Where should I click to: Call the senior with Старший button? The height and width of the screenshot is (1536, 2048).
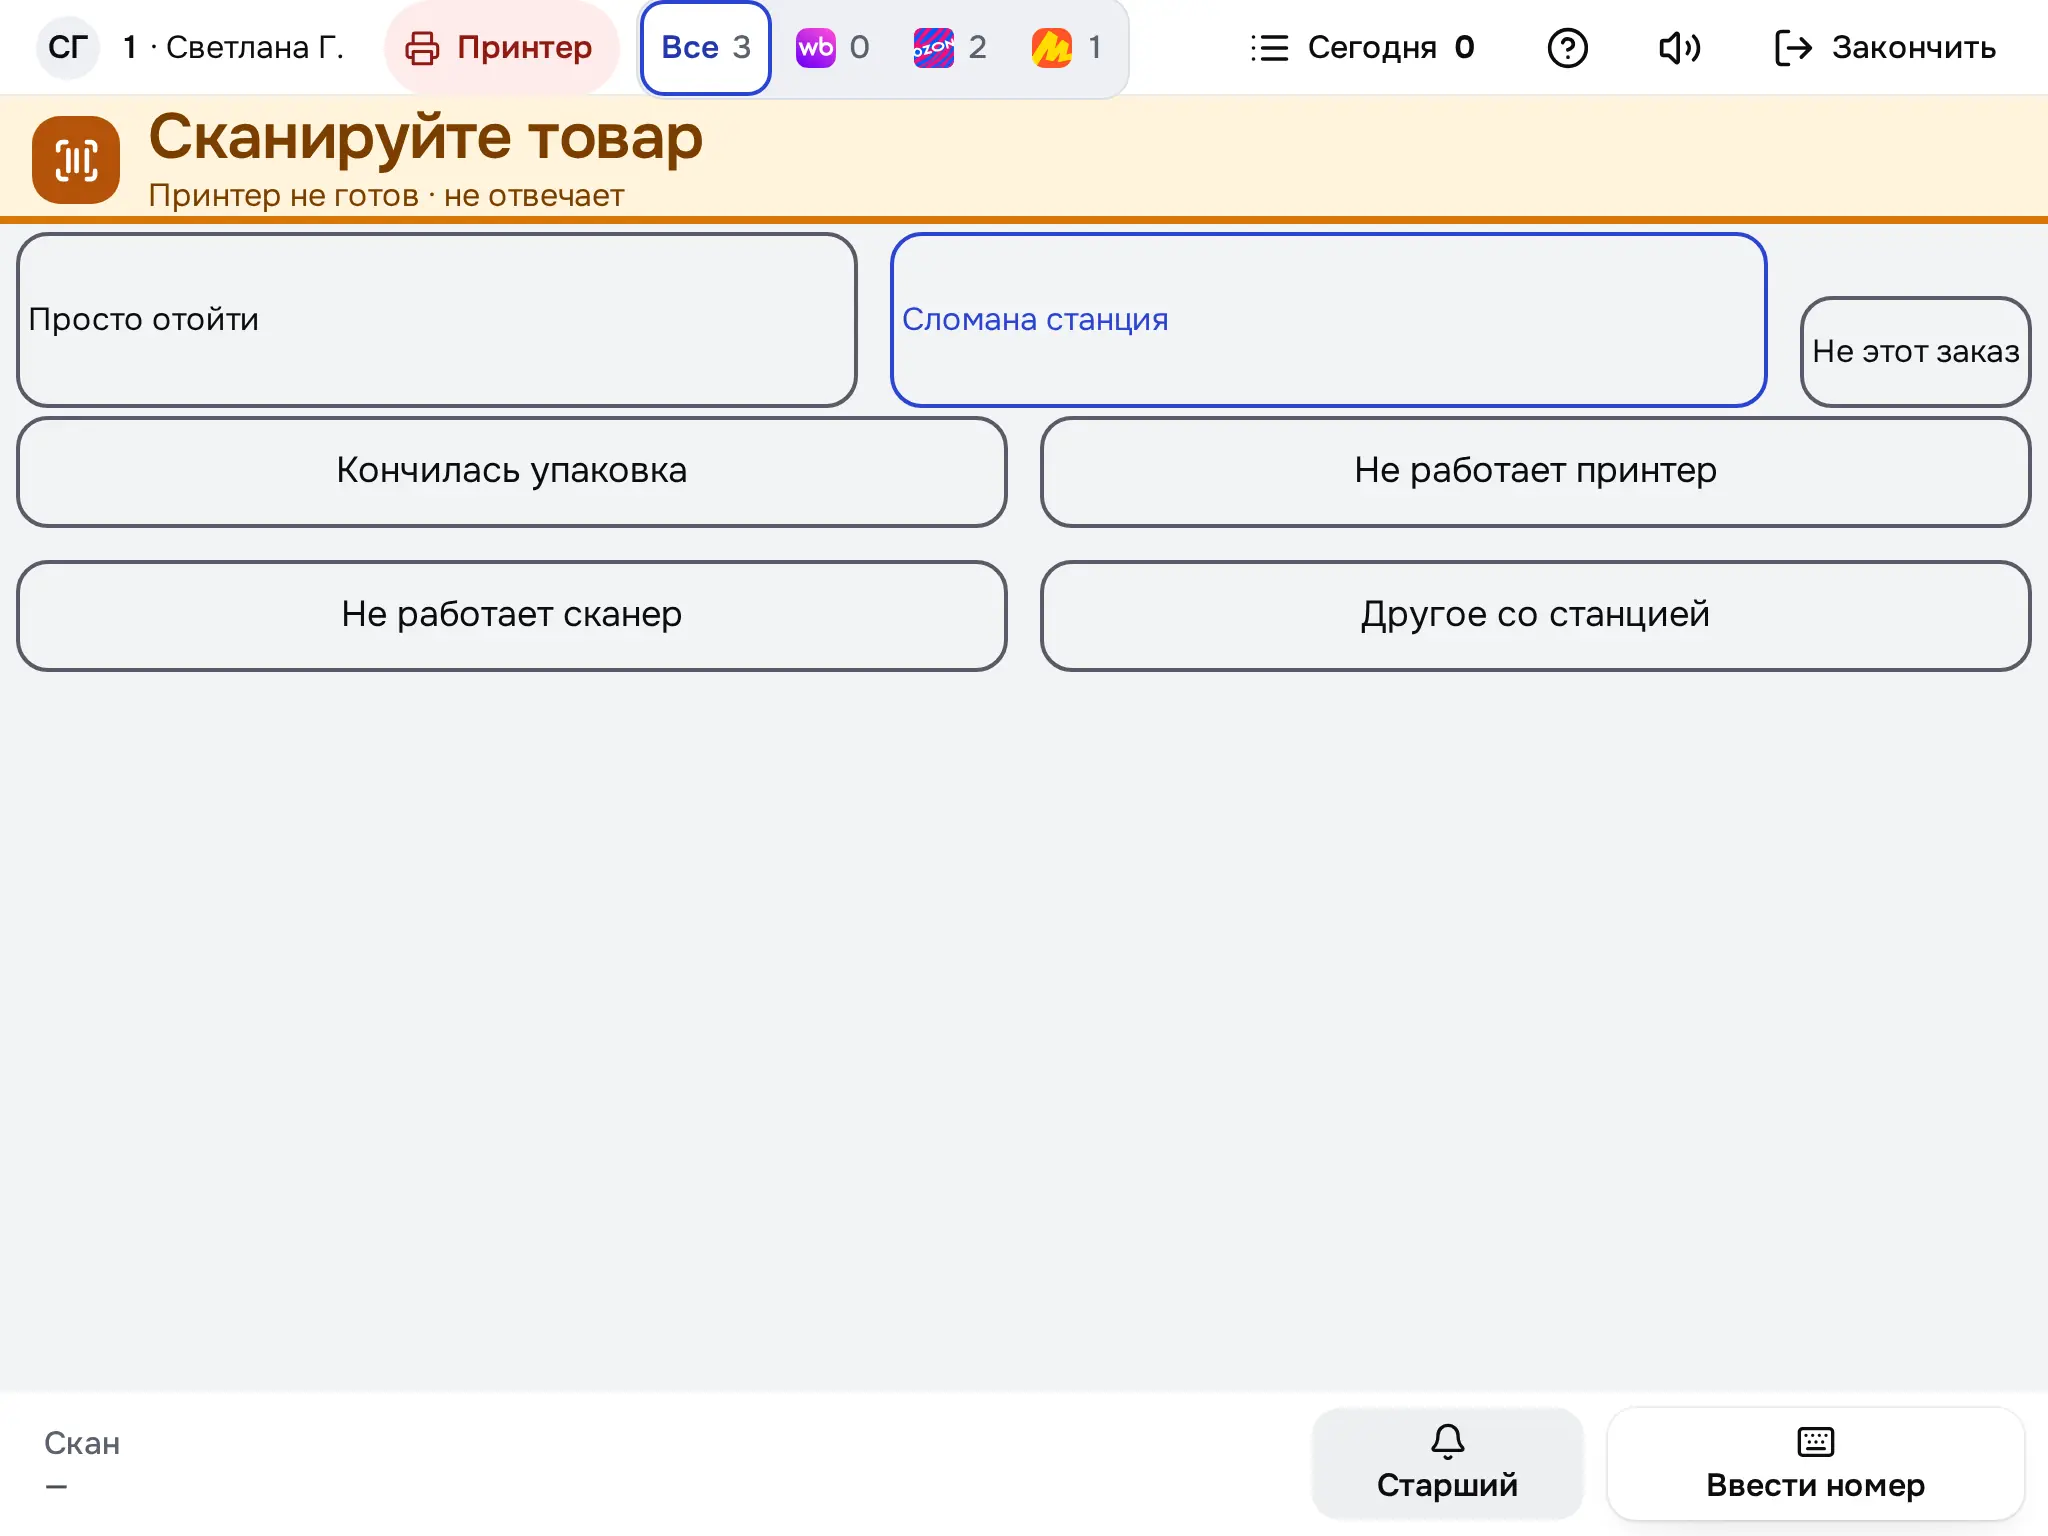click(1447, 1463)
